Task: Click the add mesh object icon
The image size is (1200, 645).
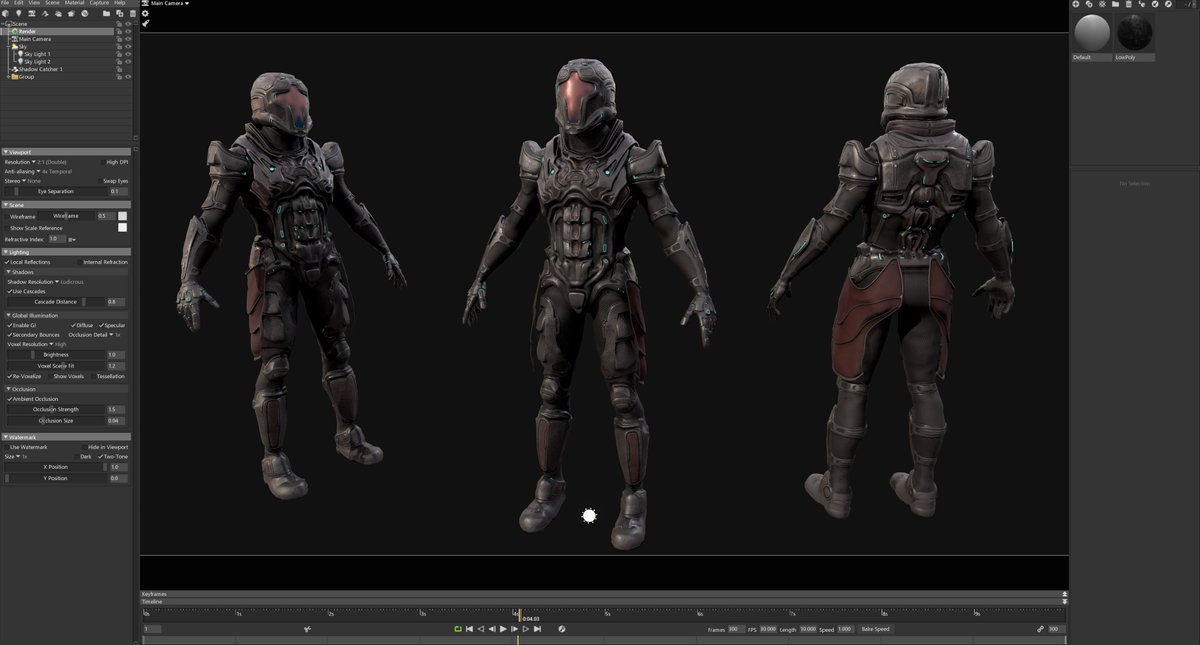Action: coord(6,13)
